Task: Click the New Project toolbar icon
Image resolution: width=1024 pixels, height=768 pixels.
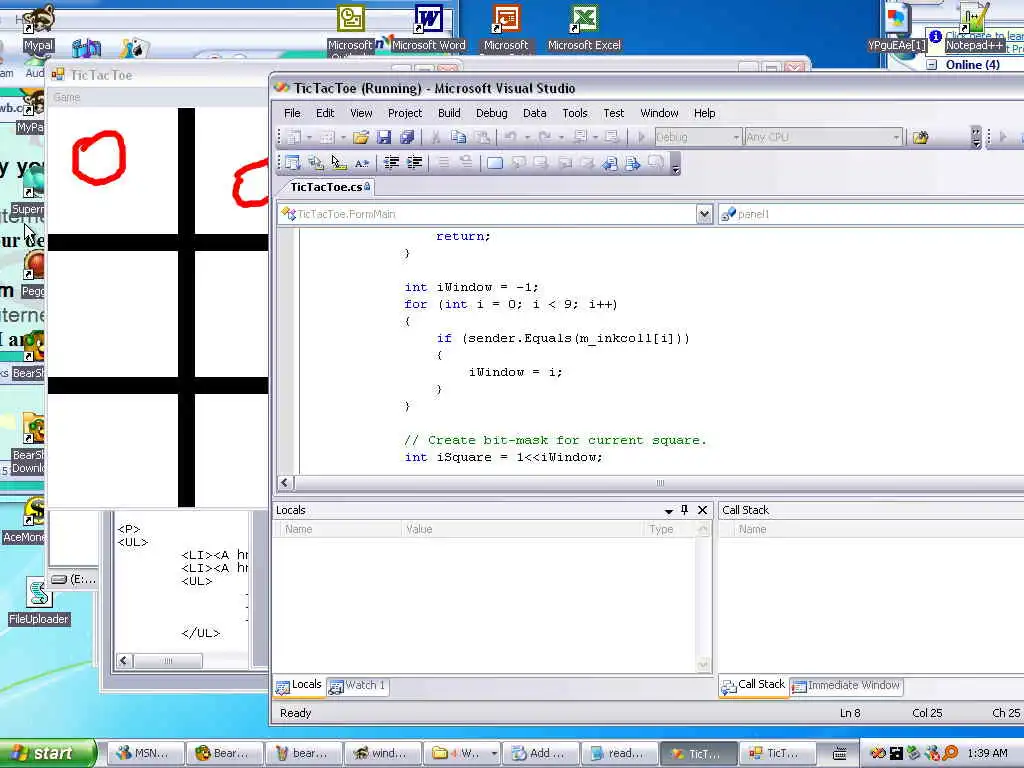Action: tap(294, 137)
